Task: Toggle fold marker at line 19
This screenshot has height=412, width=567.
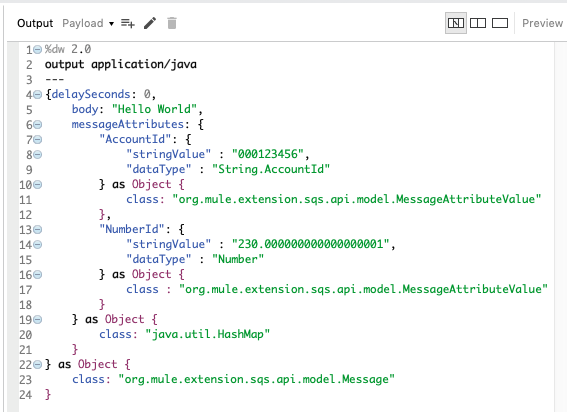Action: click(38, 320)
